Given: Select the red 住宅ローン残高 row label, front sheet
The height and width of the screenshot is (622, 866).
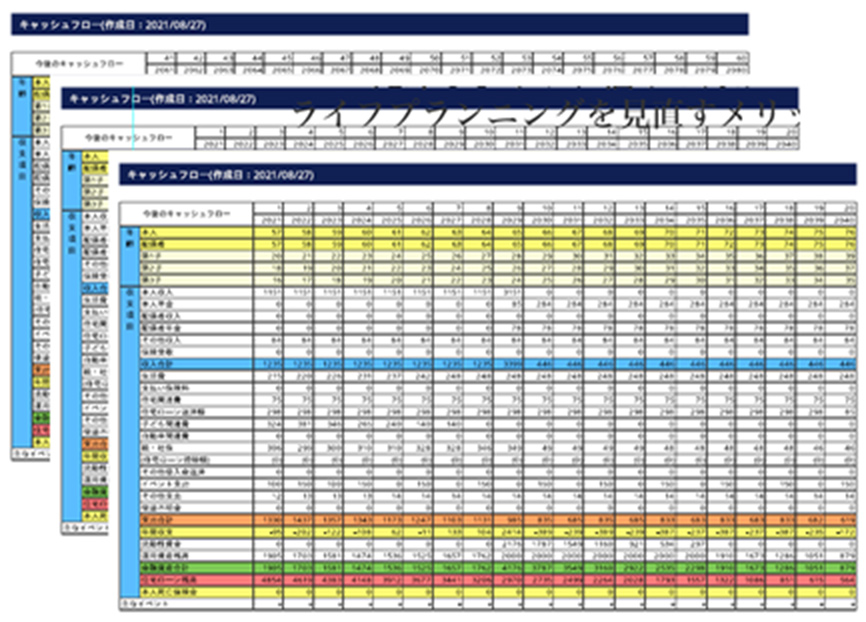Looking at the screenshot, I should coord(196,580).
